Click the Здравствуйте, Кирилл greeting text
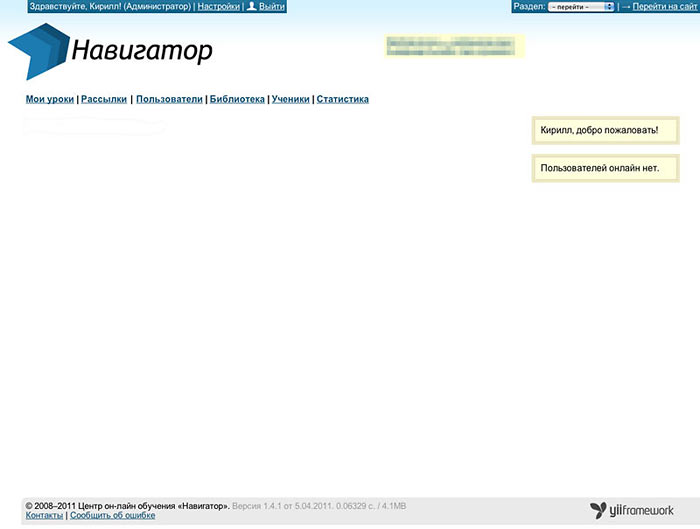The width and height of the screenshot is (700, 529). [110, 6]
